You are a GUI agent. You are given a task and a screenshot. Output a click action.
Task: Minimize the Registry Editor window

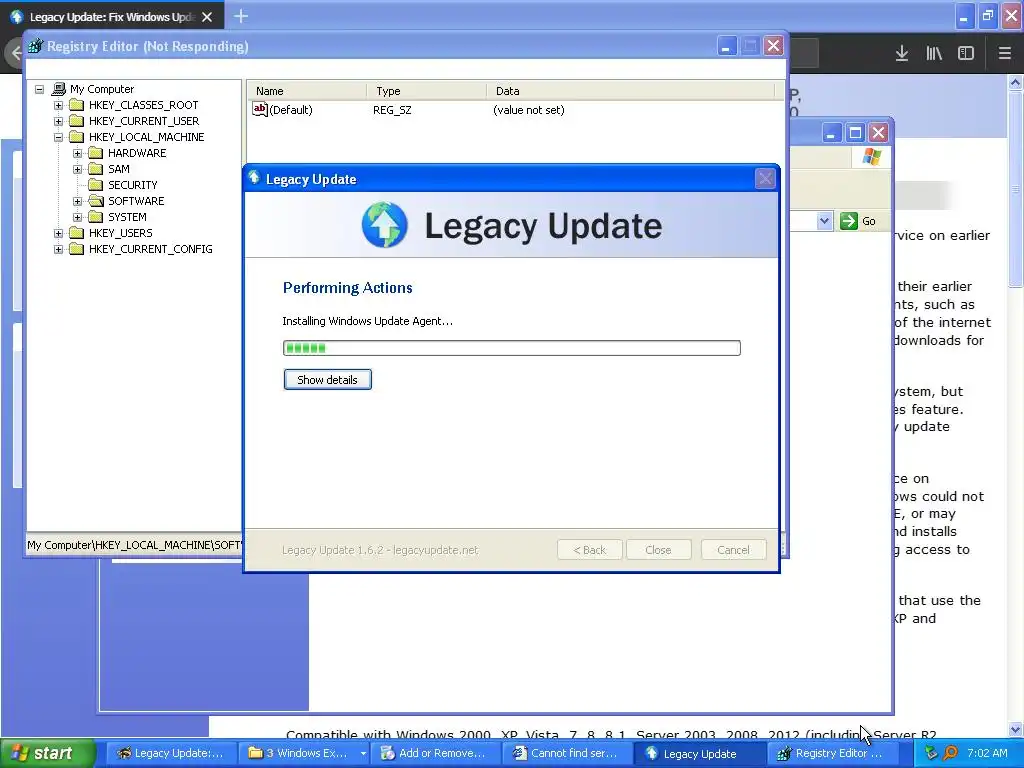726,46
